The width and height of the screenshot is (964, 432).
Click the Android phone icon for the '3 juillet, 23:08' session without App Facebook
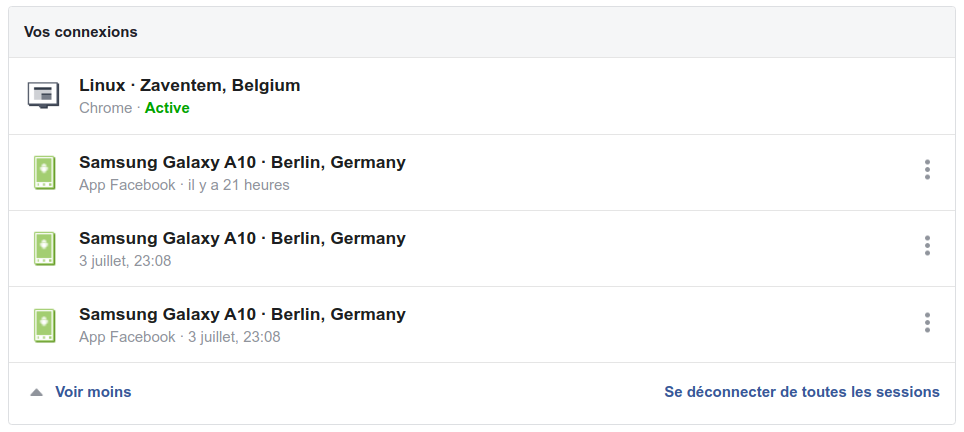pos(44,249)
